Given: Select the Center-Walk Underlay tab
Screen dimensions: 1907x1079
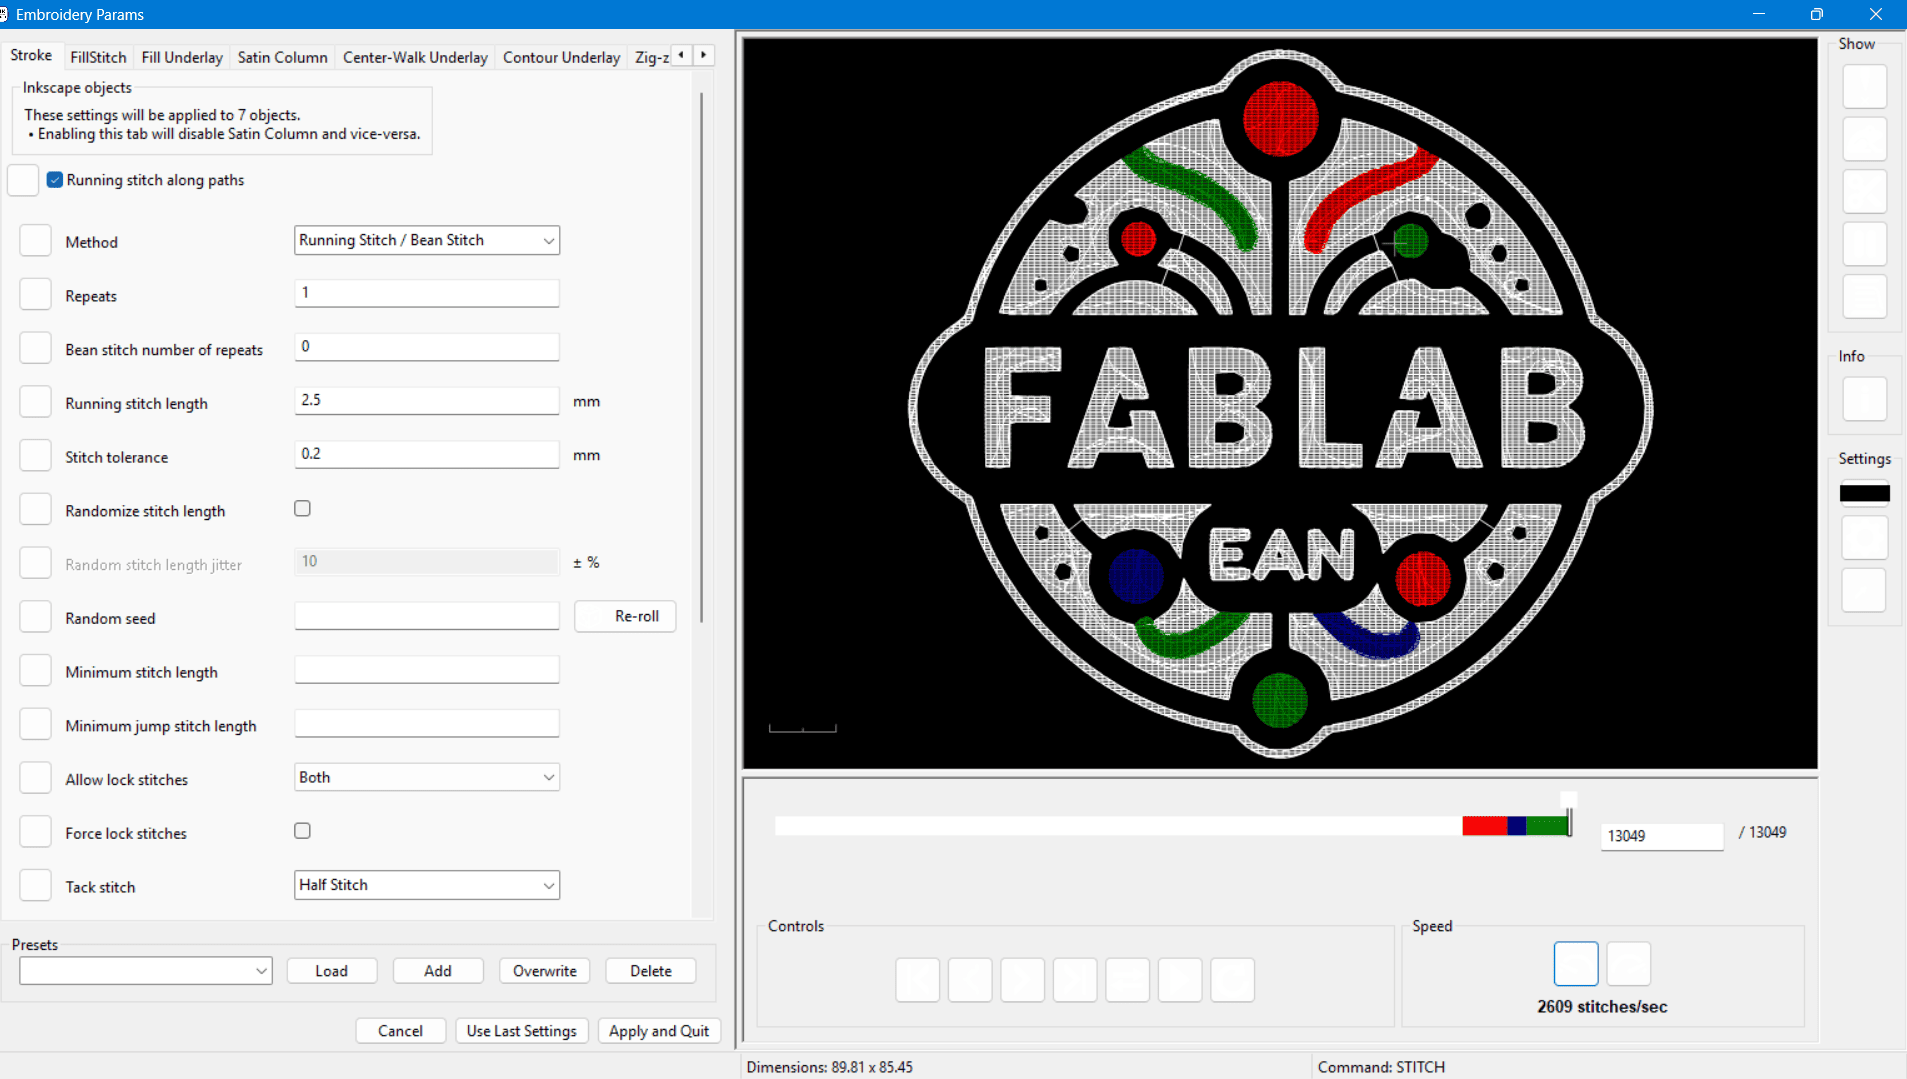Looking at the screenshot, I should coord(415,57).
